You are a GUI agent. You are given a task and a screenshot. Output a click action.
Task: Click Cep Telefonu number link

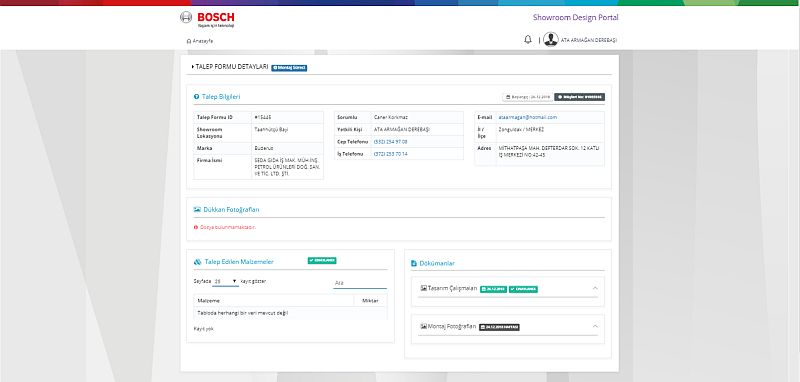pyautogui.click(x=390, y=142)
